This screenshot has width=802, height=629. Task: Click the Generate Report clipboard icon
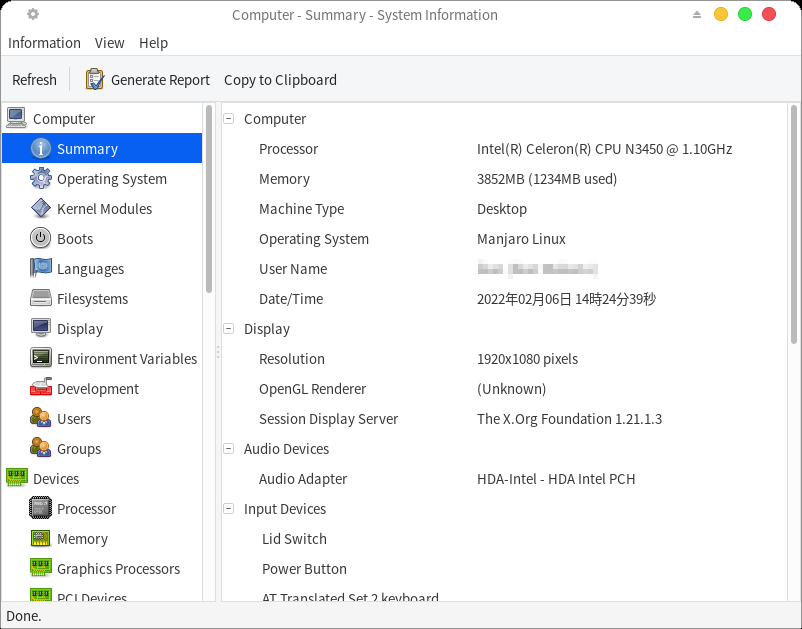pyautogui.click(x=95, y=80)
